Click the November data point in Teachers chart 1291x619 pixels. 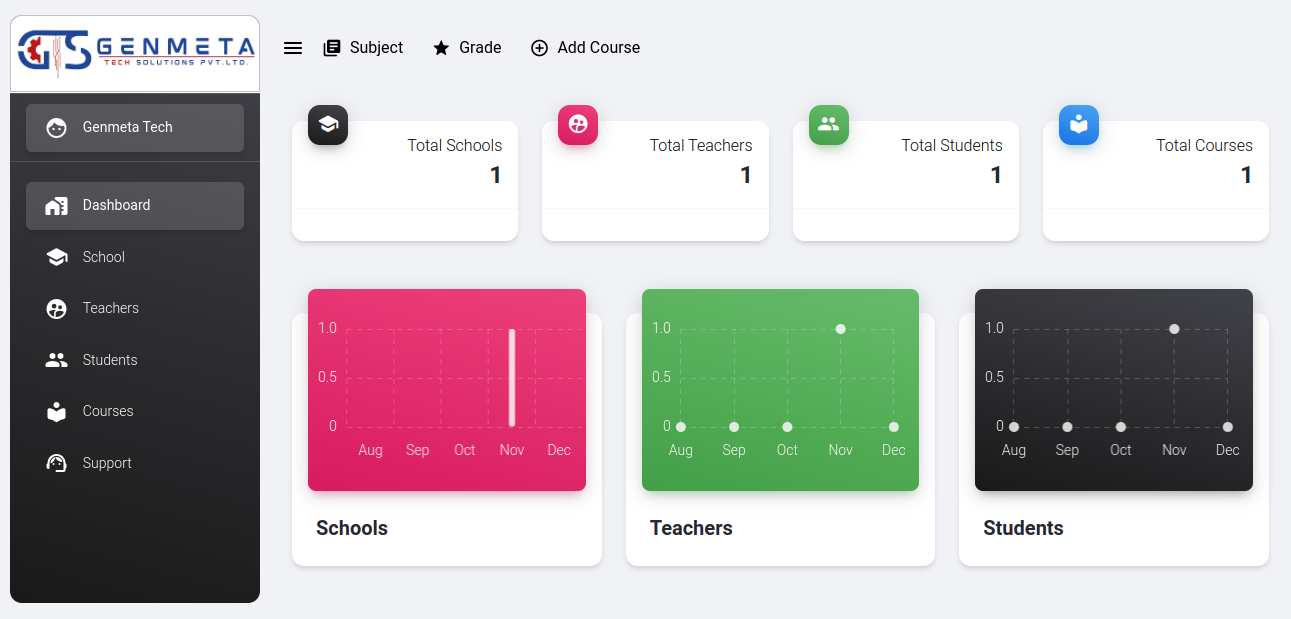[x=840, y=329]
